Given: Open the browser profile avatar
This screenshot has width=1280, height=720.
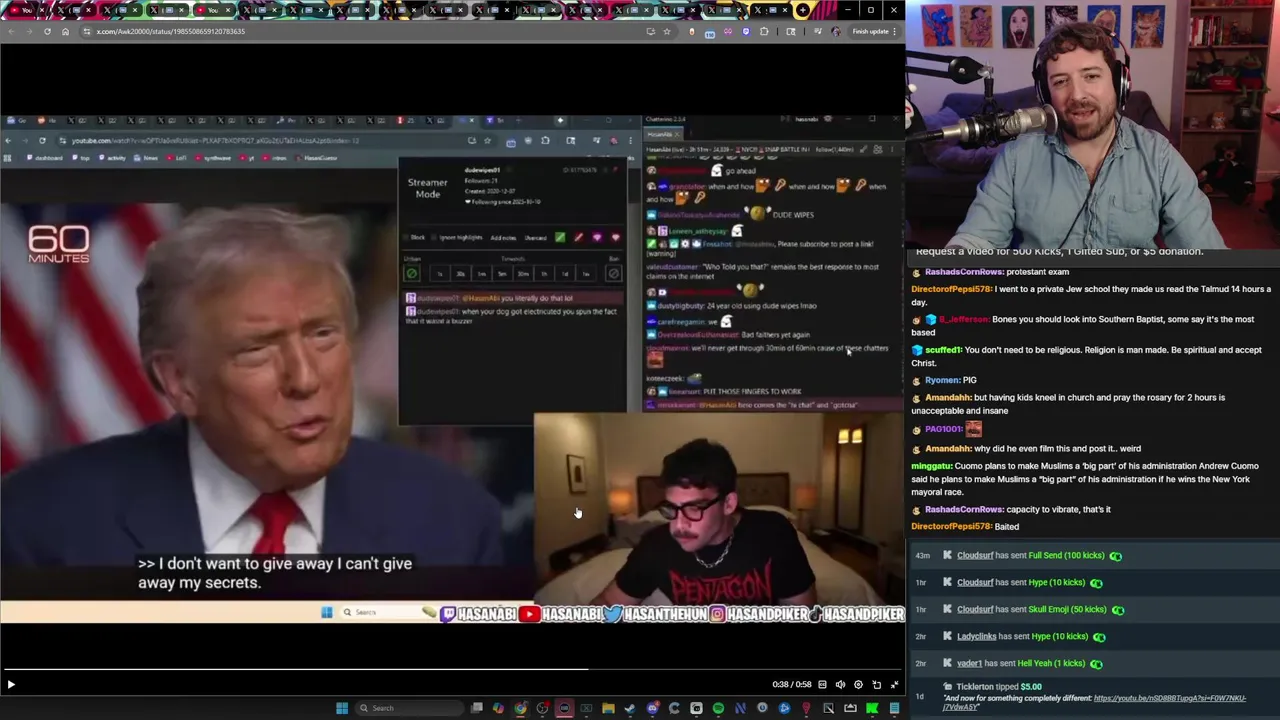Looking at the screenshot, I should tap(836, 31).
